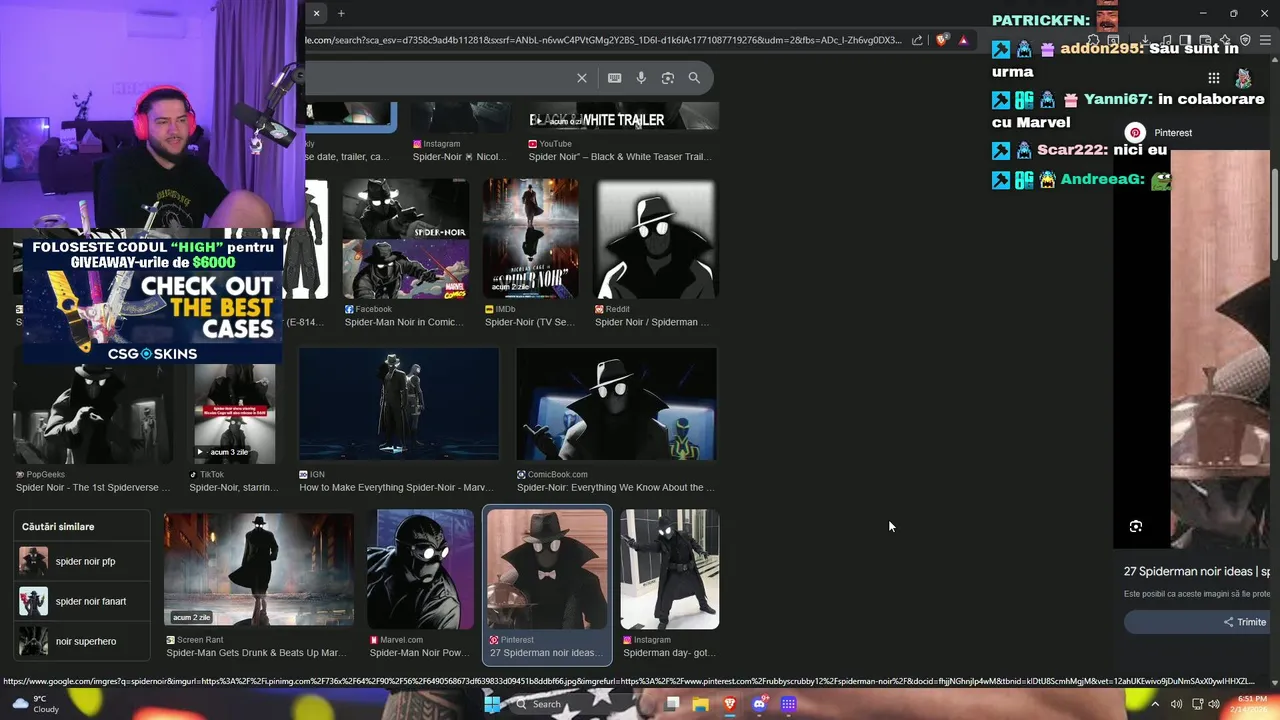Open the IMDb Spider-Noir TV series poster

530,238
